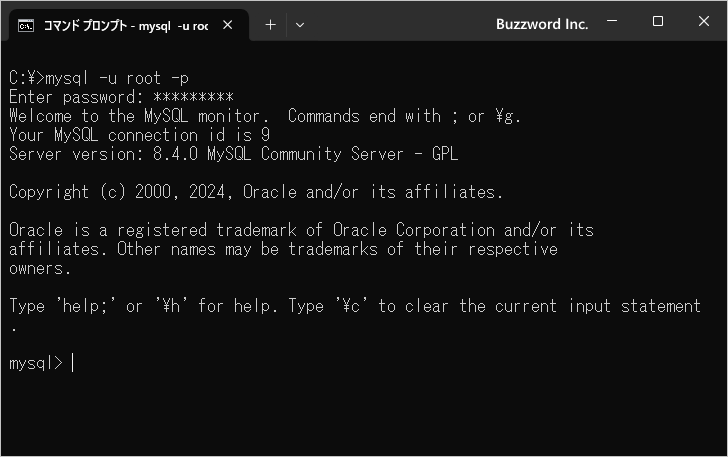Click the Buzzword Inc. title bar text

542,24
